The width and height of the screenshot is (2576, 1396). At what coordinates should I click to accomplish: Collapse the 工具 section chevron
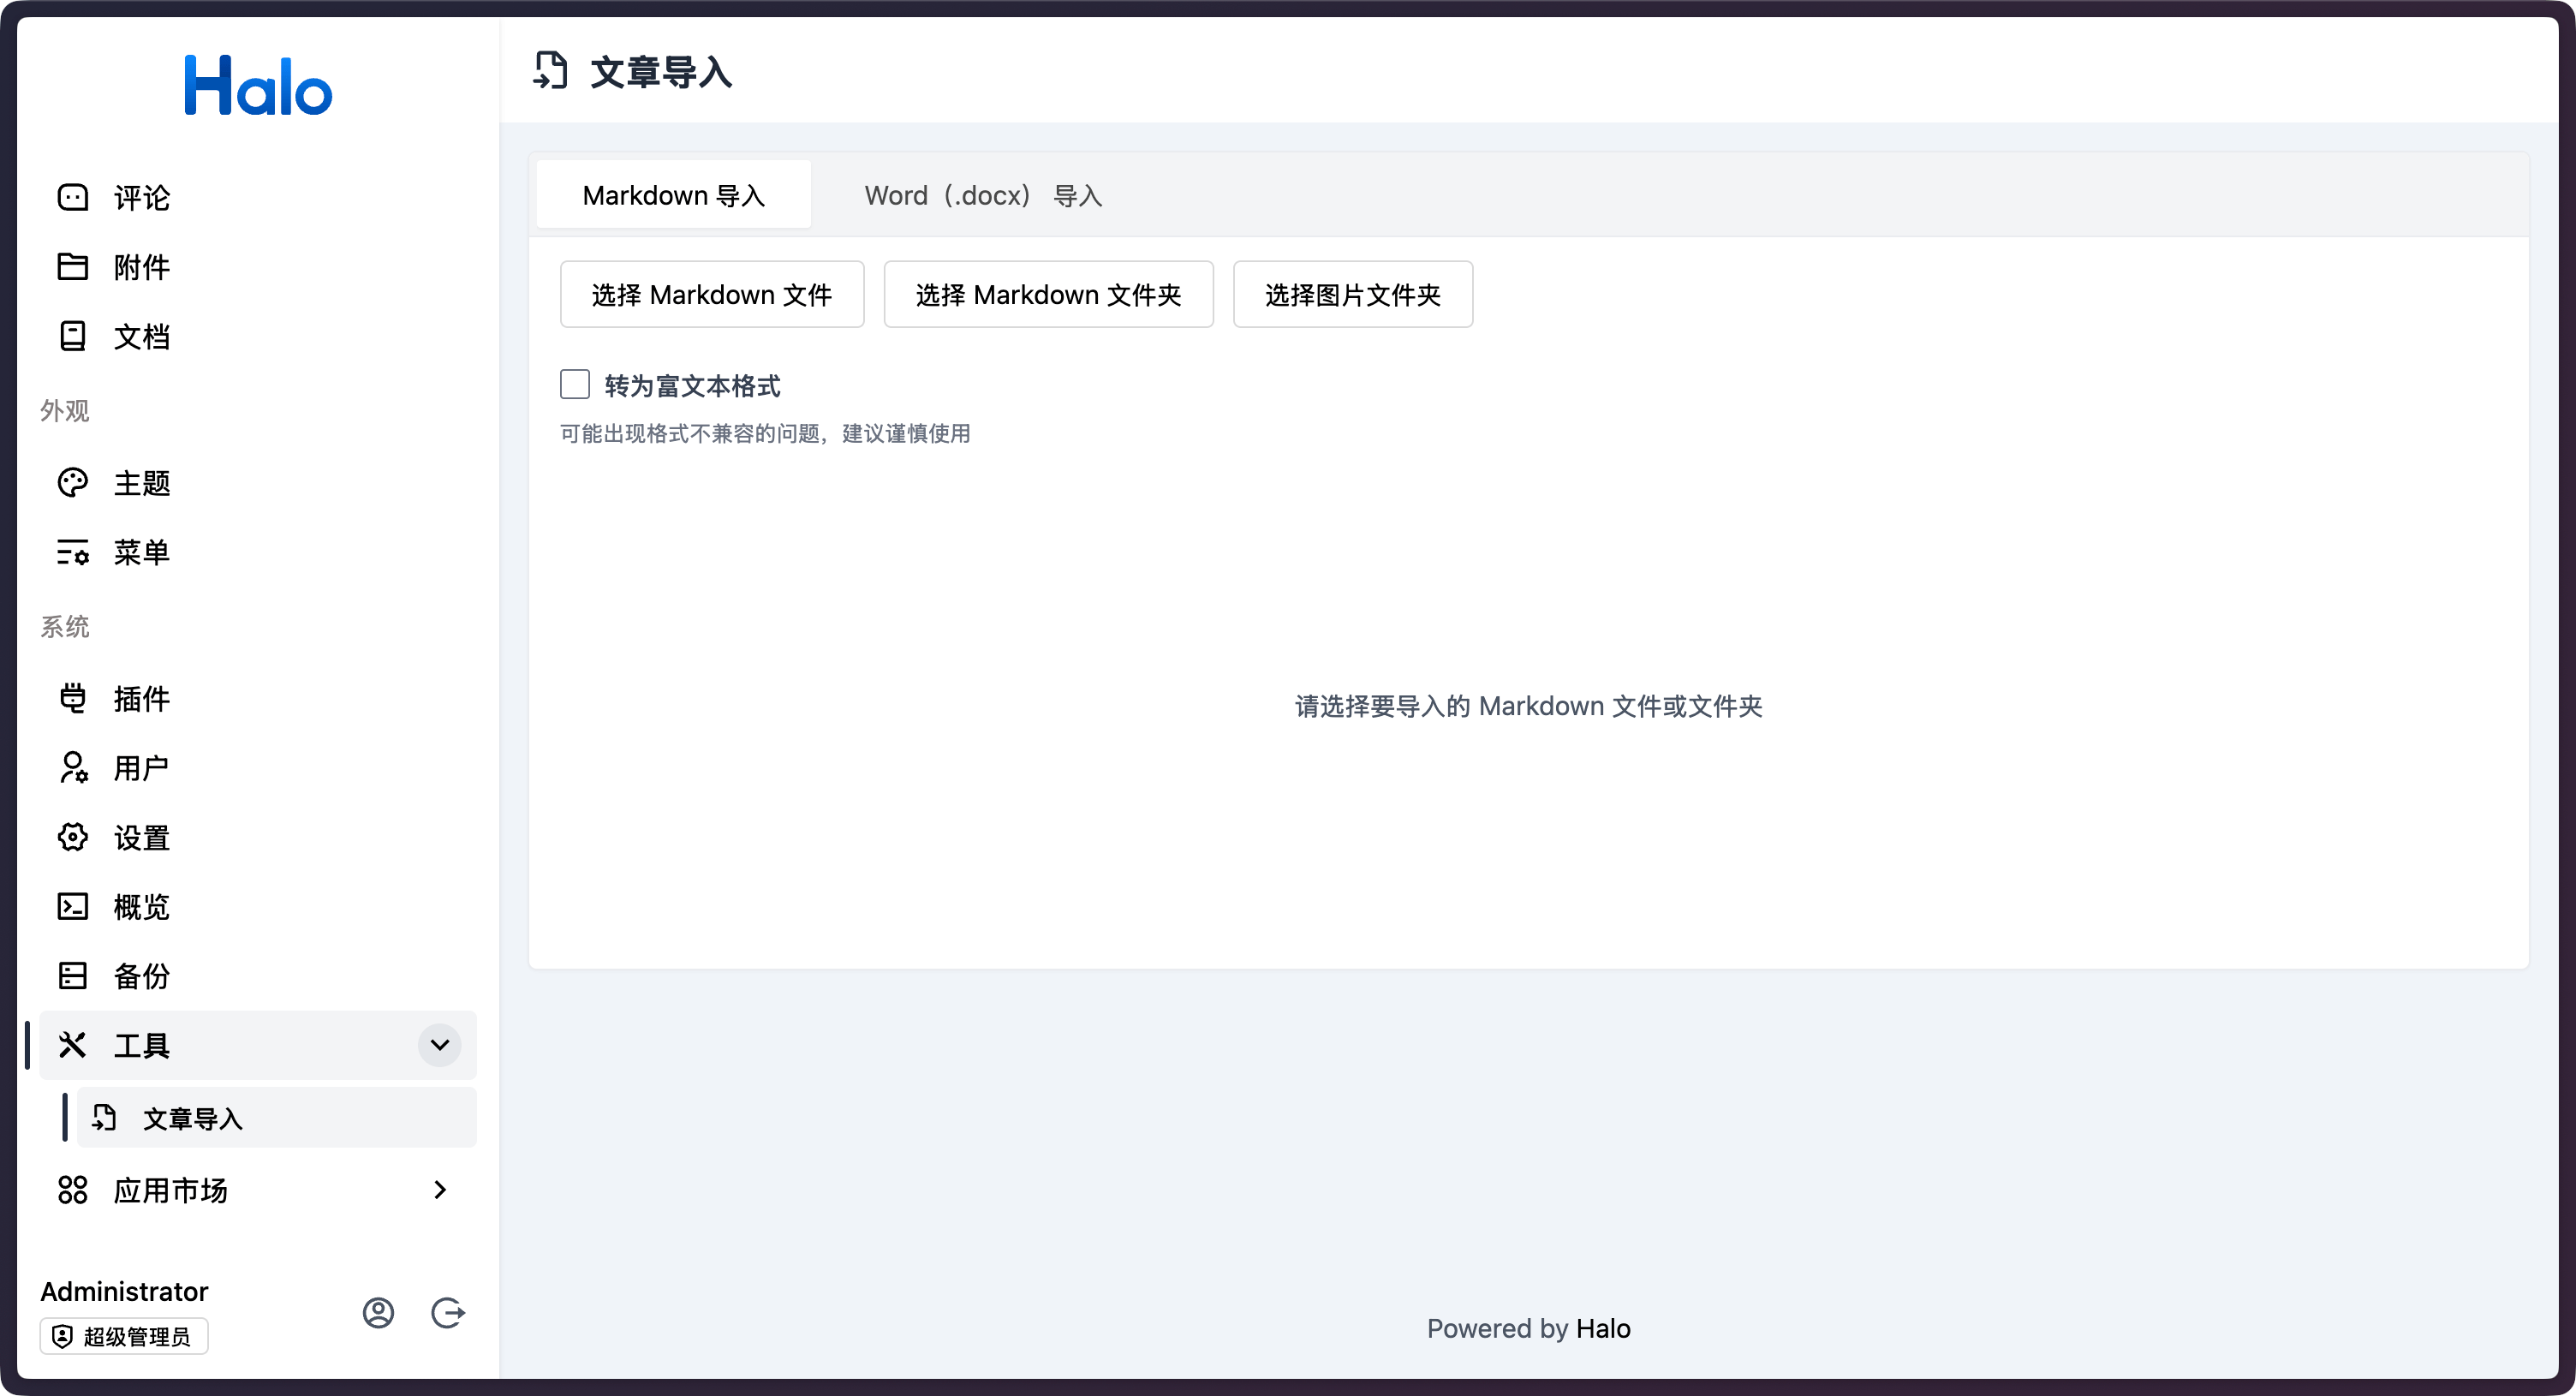click(438, 1045)
